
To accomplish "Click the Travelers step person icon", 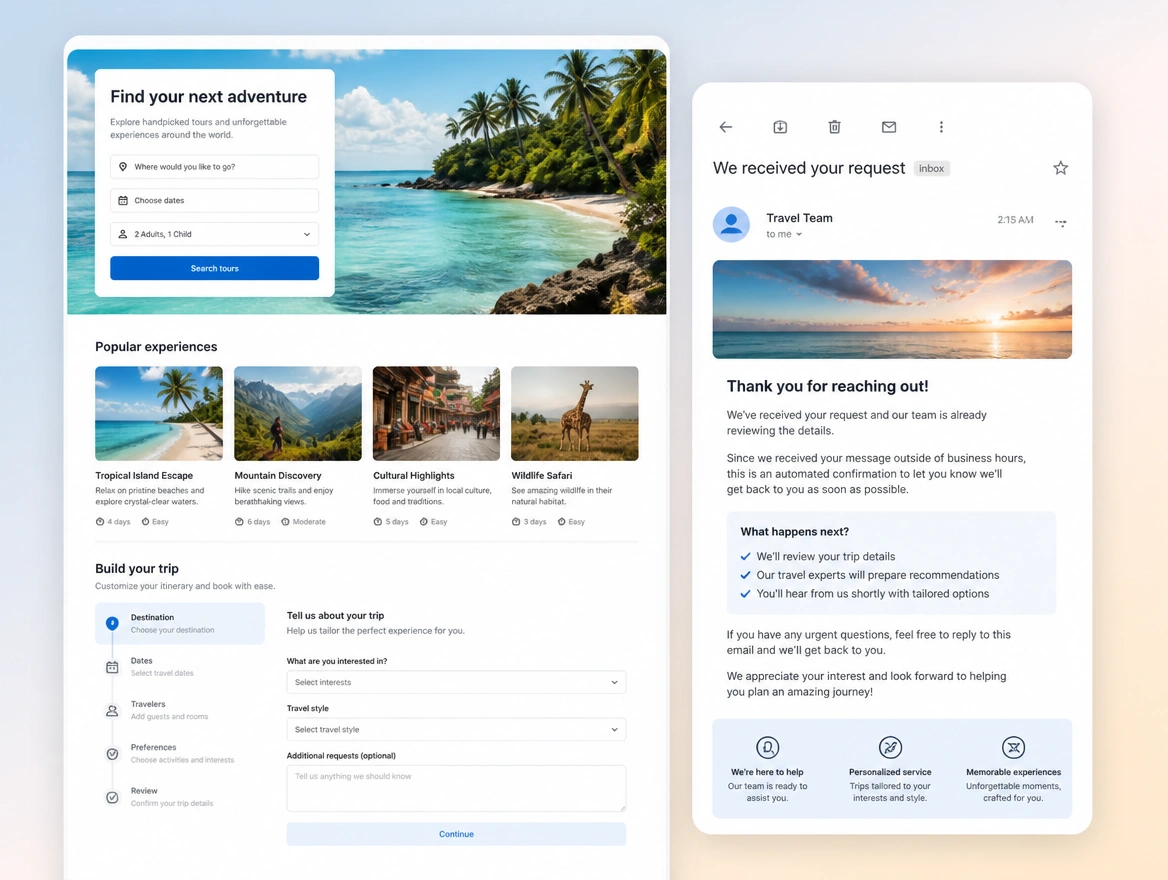I will click(x=112, y=711).
